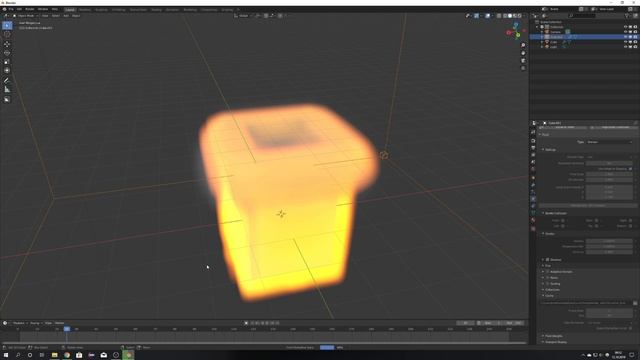Hide Cube.001 via its eye icon

point(625,37)
